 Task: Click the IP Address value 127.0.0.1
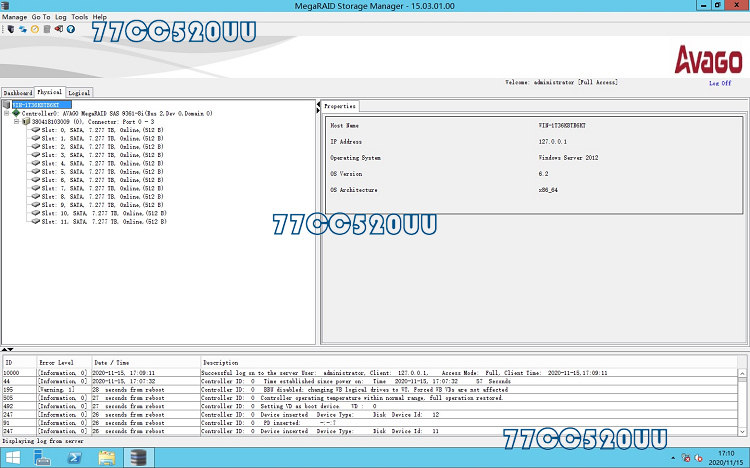tap(552, 142)
